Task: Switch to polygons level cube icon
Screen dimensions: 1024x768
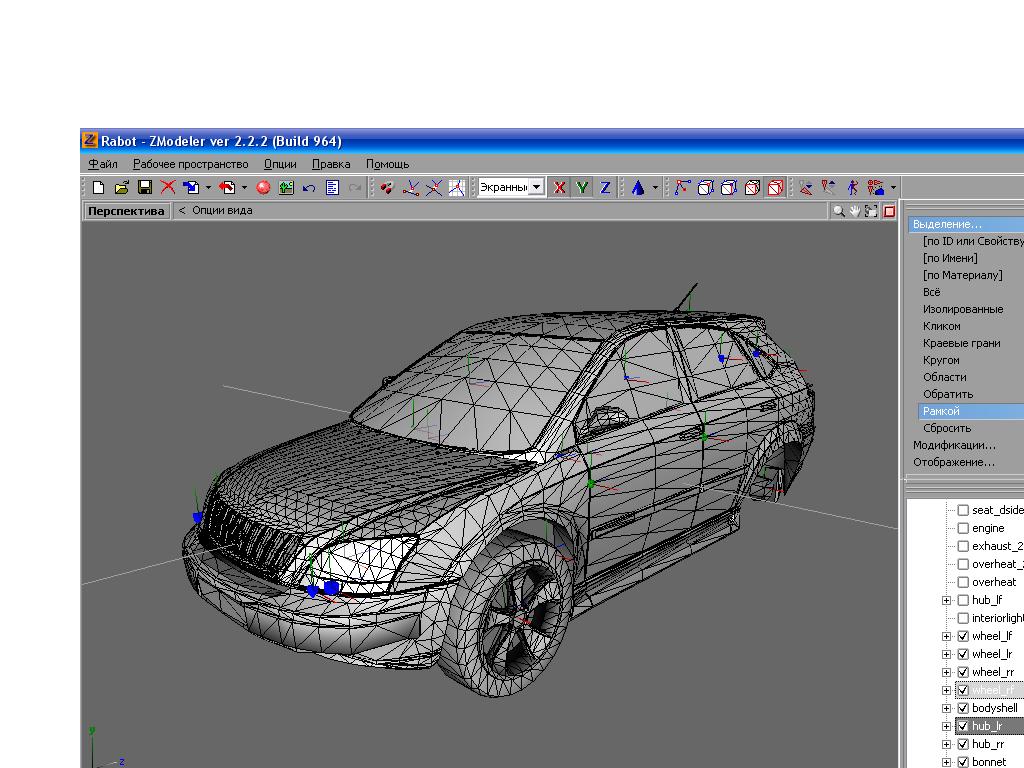Action: tap(752, 188)
